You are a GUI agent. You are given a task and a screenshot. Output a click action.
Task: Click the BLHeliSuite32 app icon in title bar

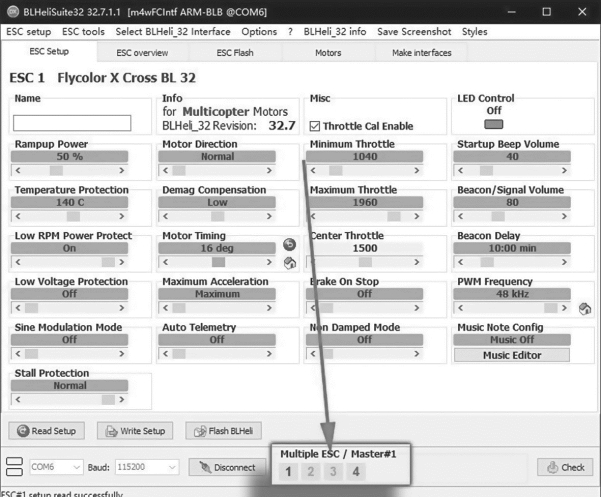pyautogui.click(x=13, y=11)
